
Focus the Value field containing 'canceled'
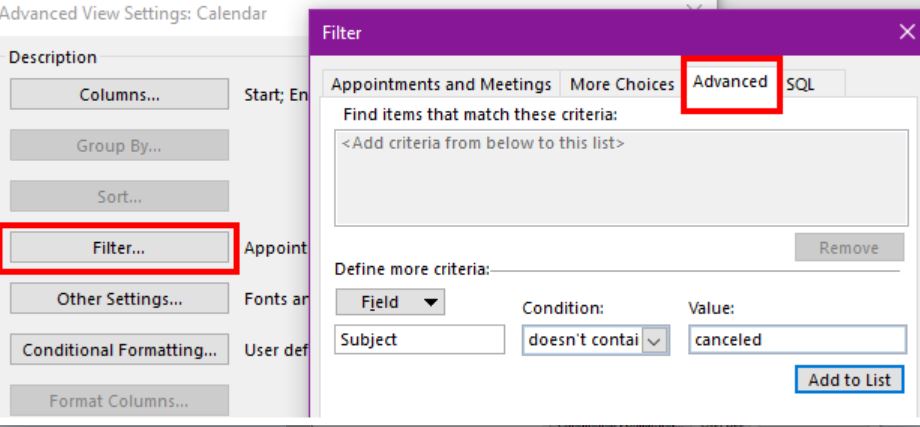796,340
